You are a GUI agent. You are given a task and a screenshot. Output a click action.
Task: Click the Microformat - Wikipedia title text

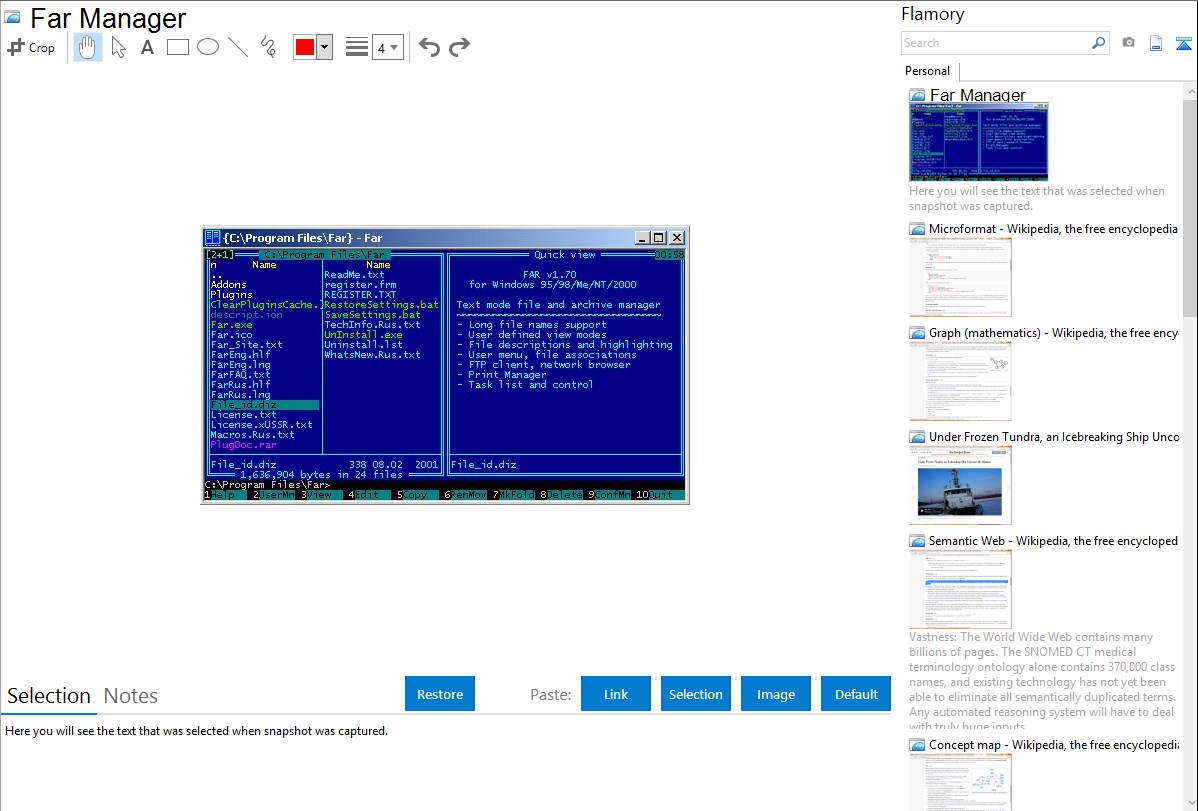point(1053,229)
